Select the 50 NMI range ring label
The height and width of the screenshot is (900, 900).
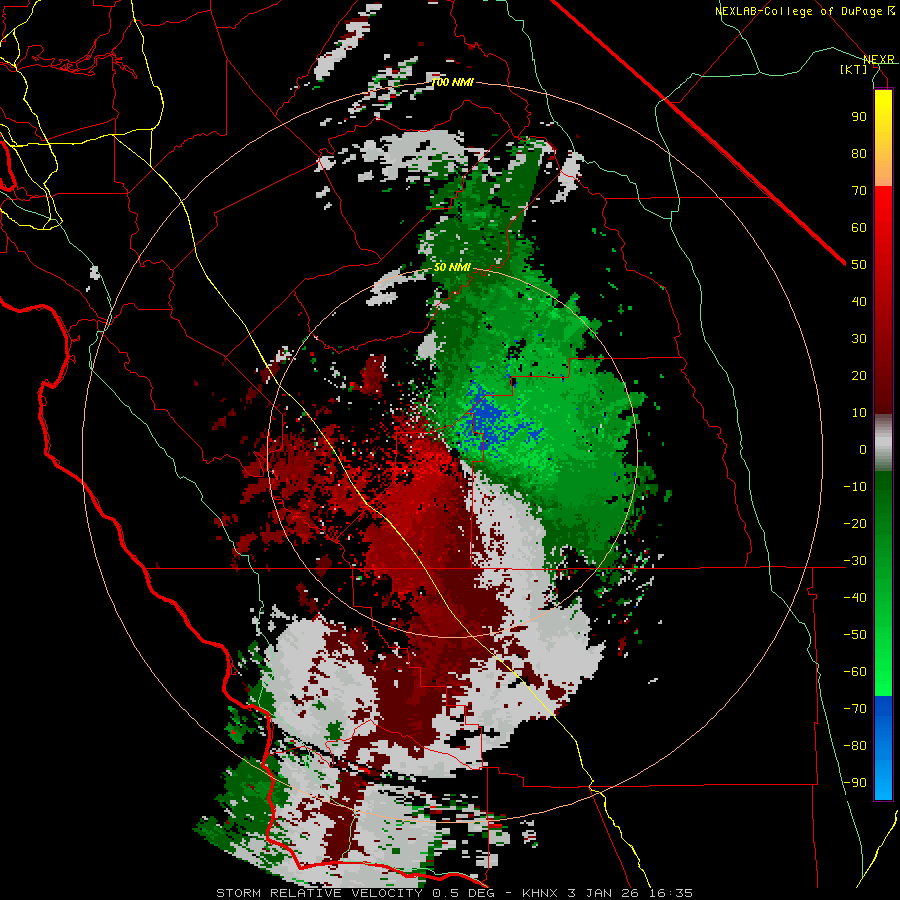point(452,267)
